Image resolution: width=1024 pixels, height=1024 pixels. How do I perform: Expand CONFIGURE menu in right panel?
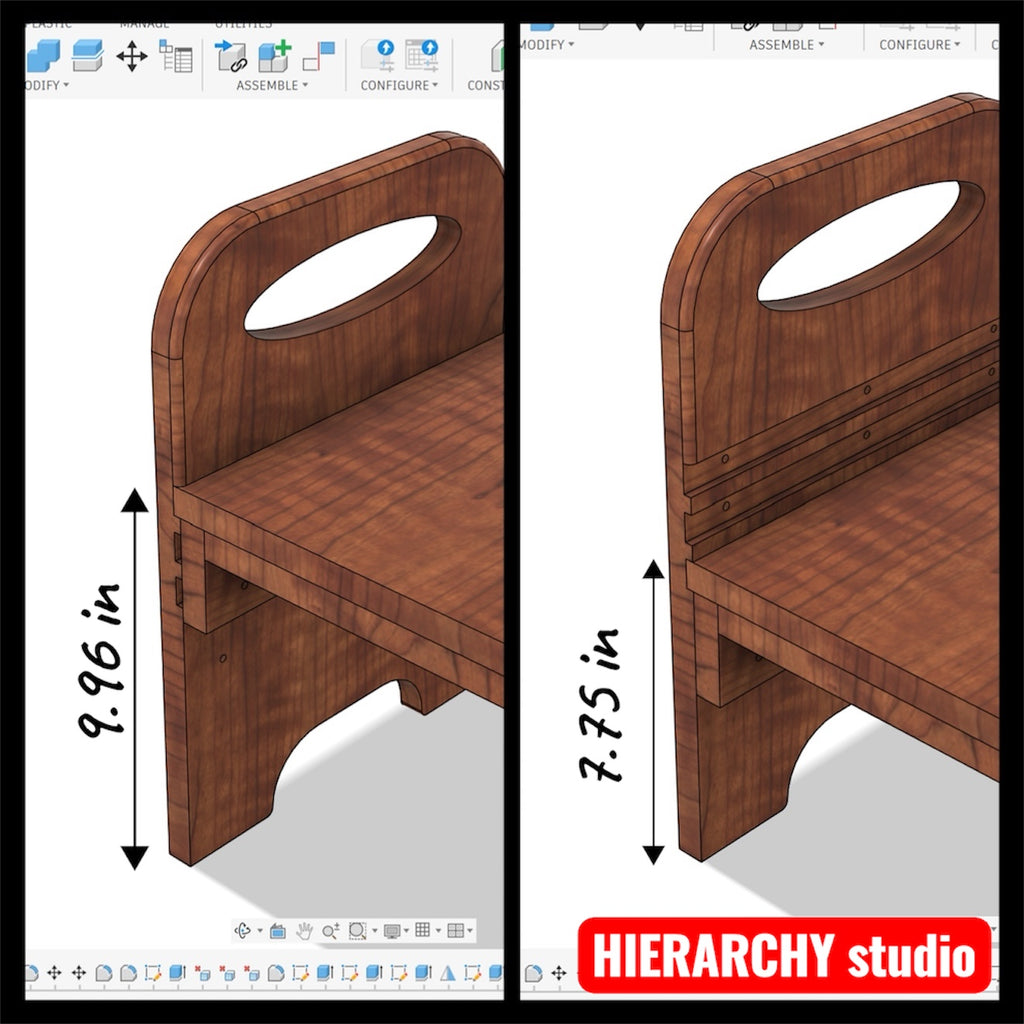pos(919,45)
